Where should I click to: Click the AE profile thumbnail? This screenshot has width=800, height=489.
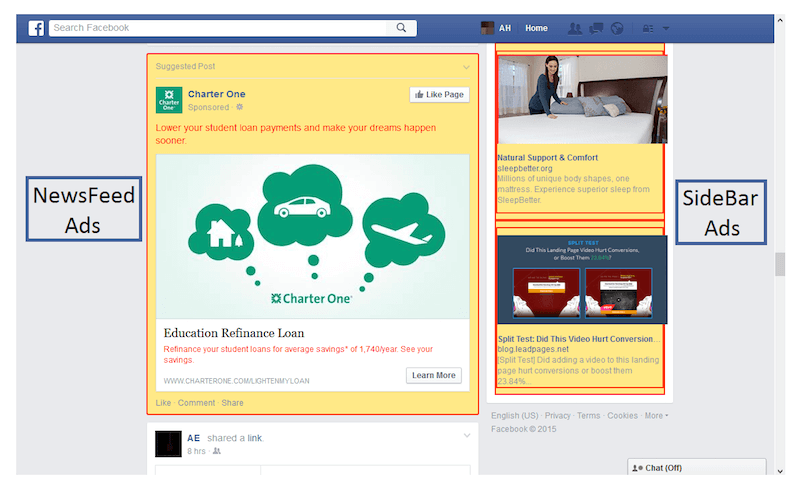[168, 444]
